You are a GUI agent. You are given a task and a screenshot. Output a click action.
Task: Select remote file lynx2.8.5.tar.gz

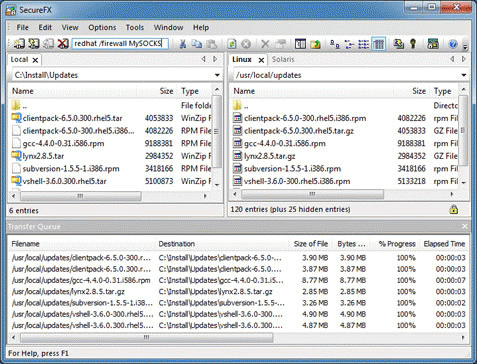pyautogui.click(x=270, y=156)
